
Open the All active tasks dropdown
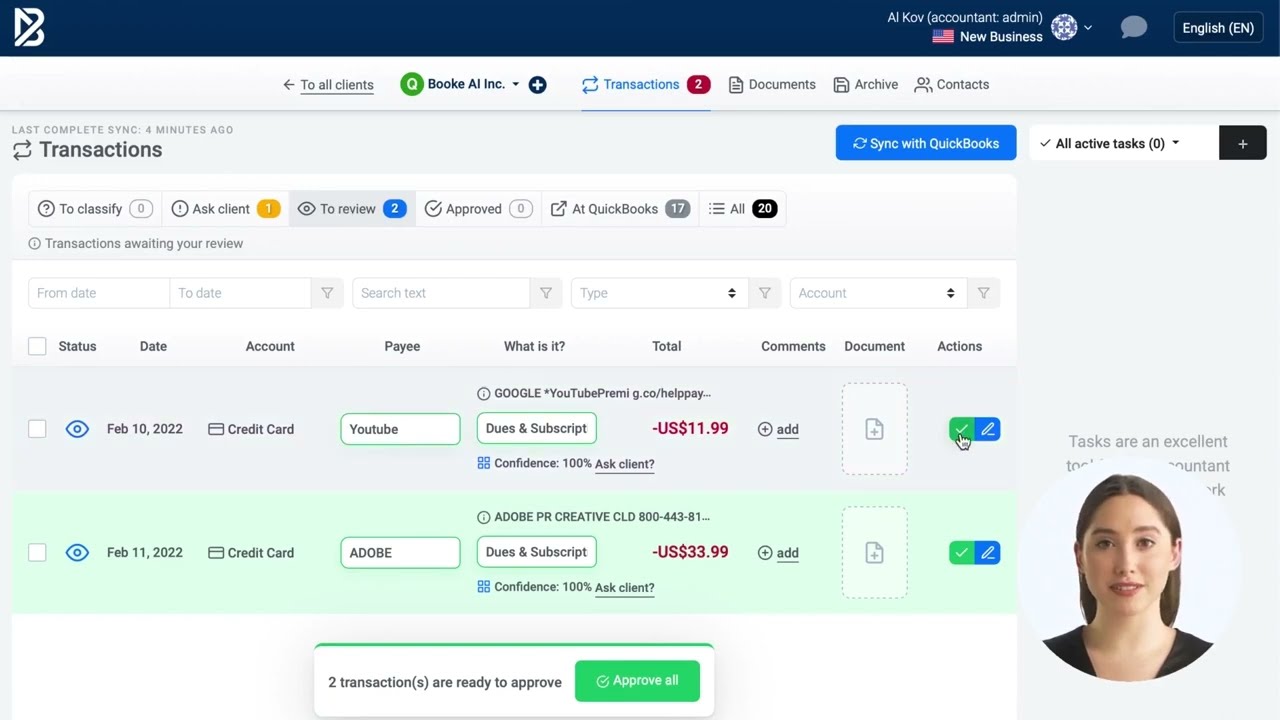[x=1124, y=143]
